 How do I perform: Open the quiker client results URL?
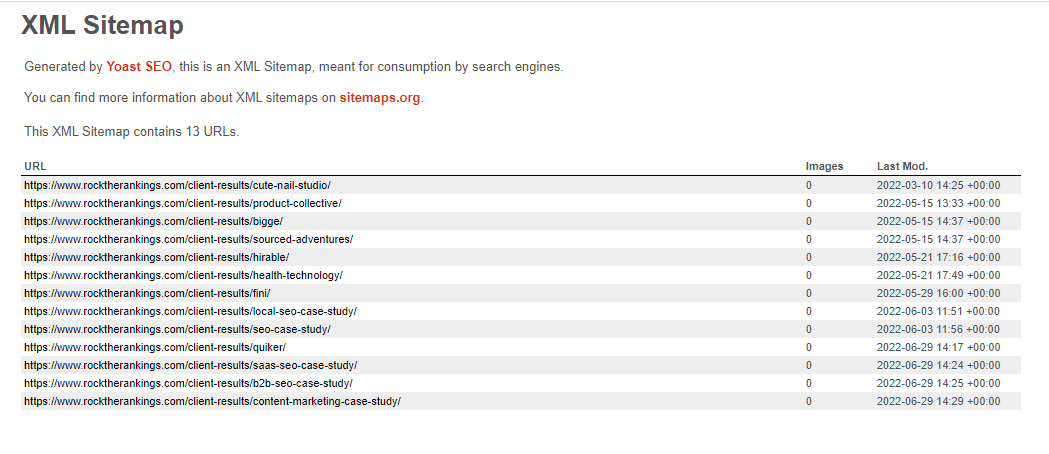(x=155, y=347)
